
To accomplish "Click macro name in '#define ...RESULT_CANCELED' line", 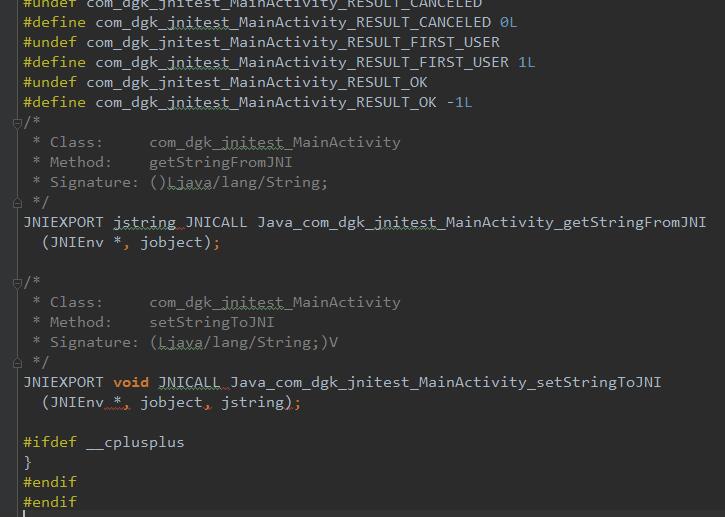I will tap(293, 23).
